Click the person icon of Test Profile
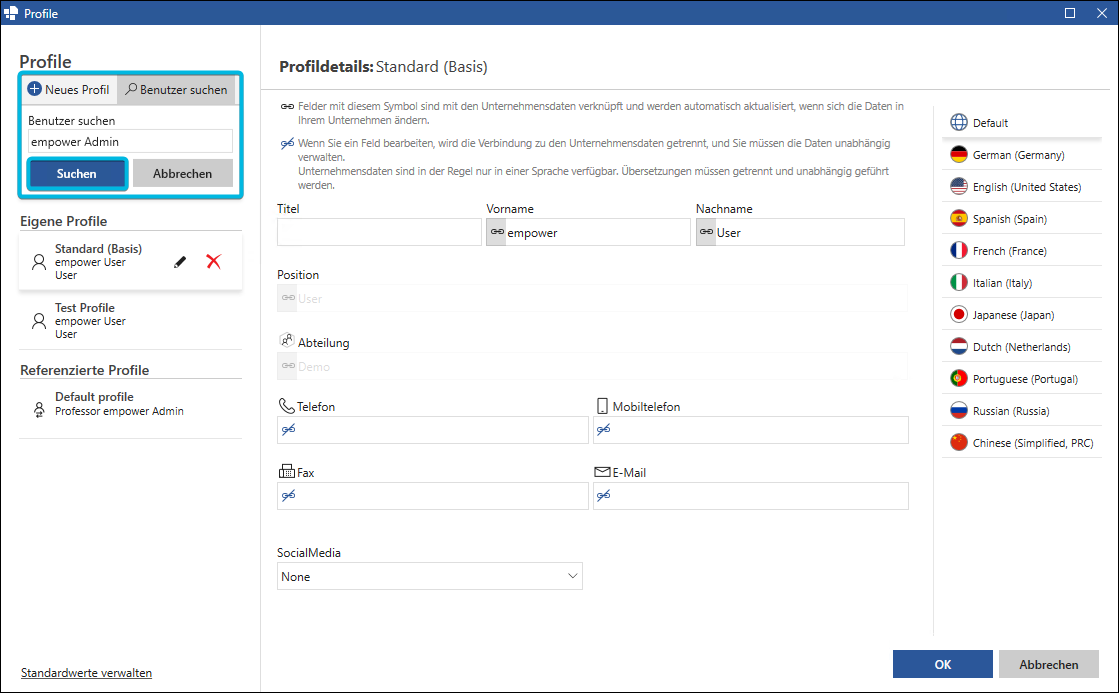This screenshot has width=1119, height=693. (x=39, y=320)
